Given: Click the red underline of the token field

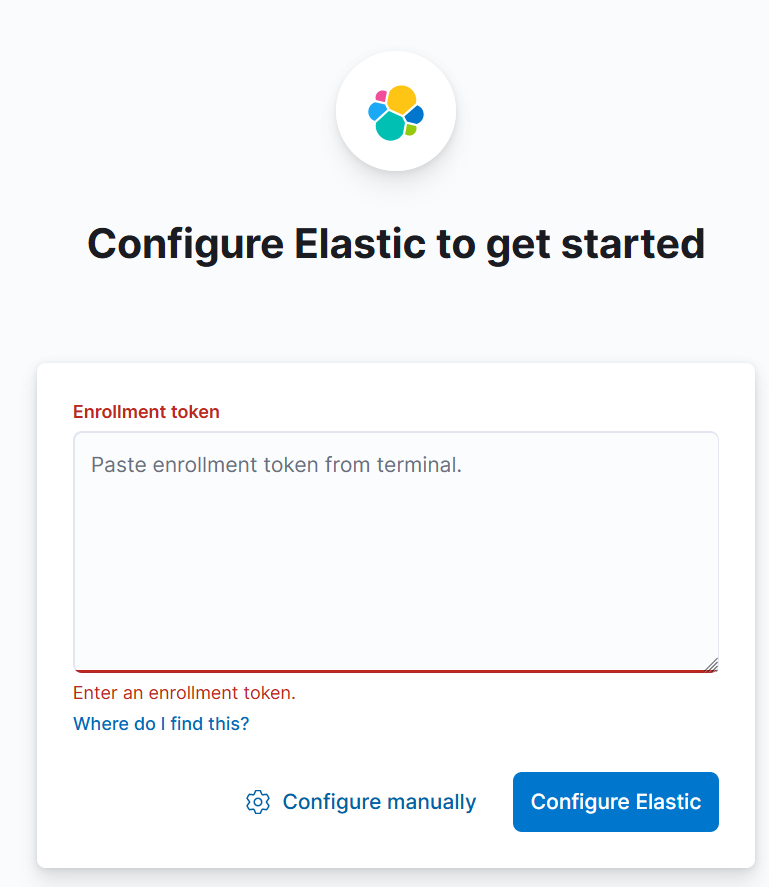Looking at the screenshot, I should 396,671.
